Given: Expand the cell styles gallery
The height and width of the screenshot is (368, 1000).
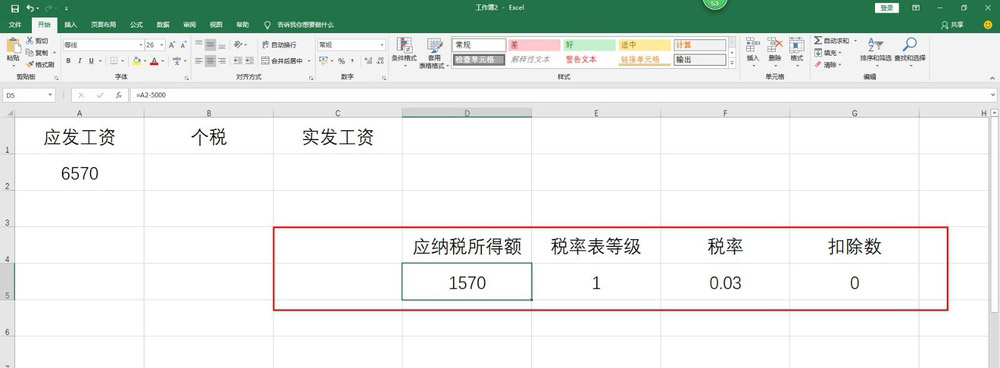Looking at the screenshot, I should click(x=732, y=63).
